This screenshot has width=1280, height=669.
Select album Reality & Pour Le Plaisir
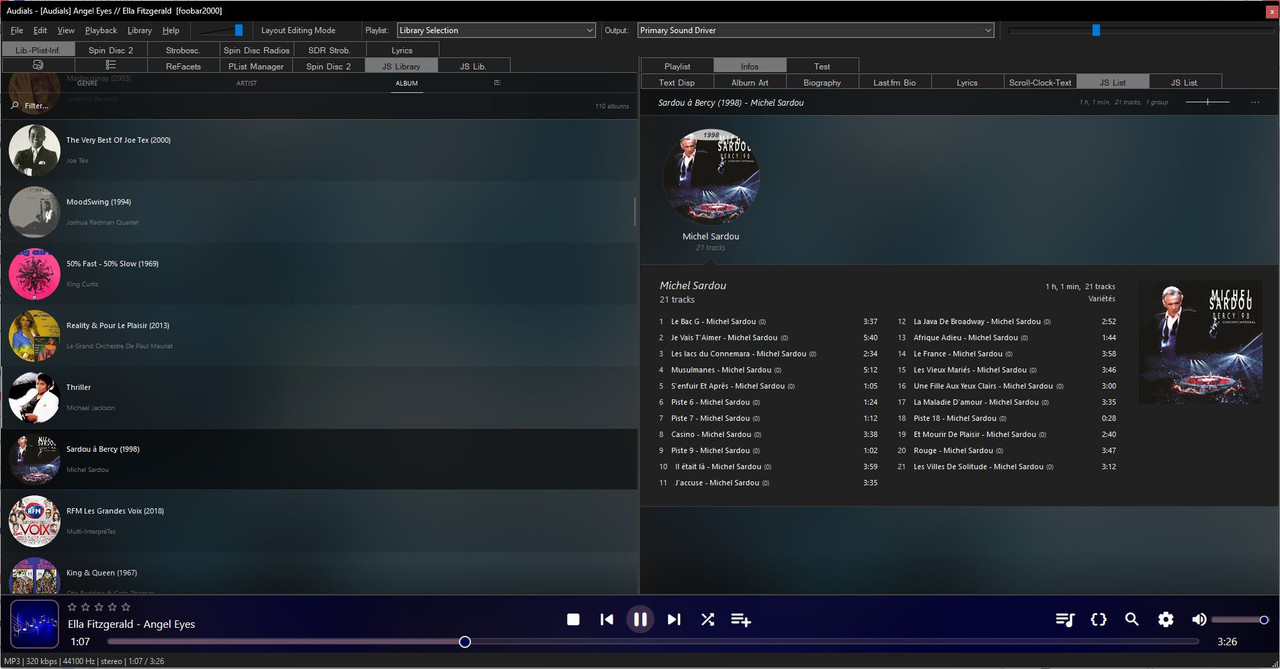click(x=319, y=336)
